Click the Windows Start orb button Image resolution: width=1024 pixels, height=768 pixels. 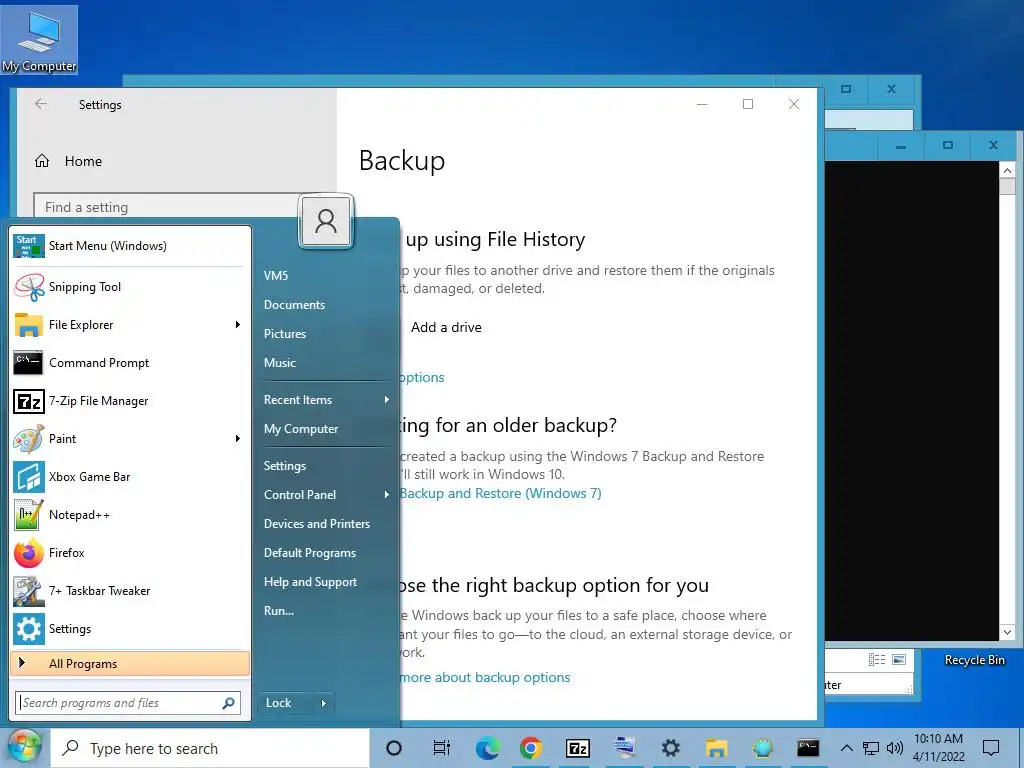[24, 747]
